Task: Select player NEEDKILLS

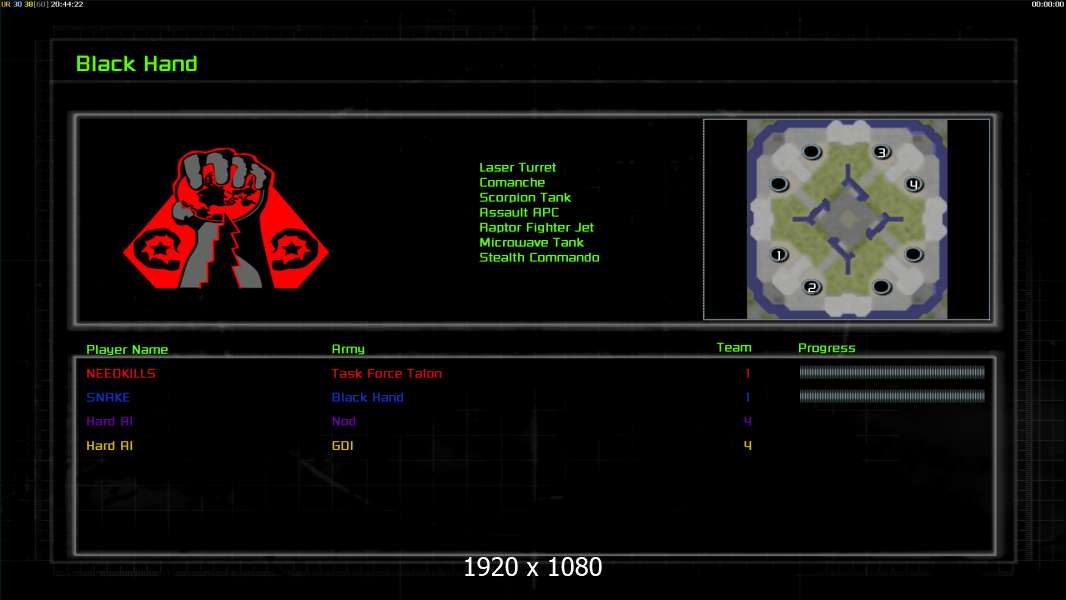Action: [x=121, y=373]
